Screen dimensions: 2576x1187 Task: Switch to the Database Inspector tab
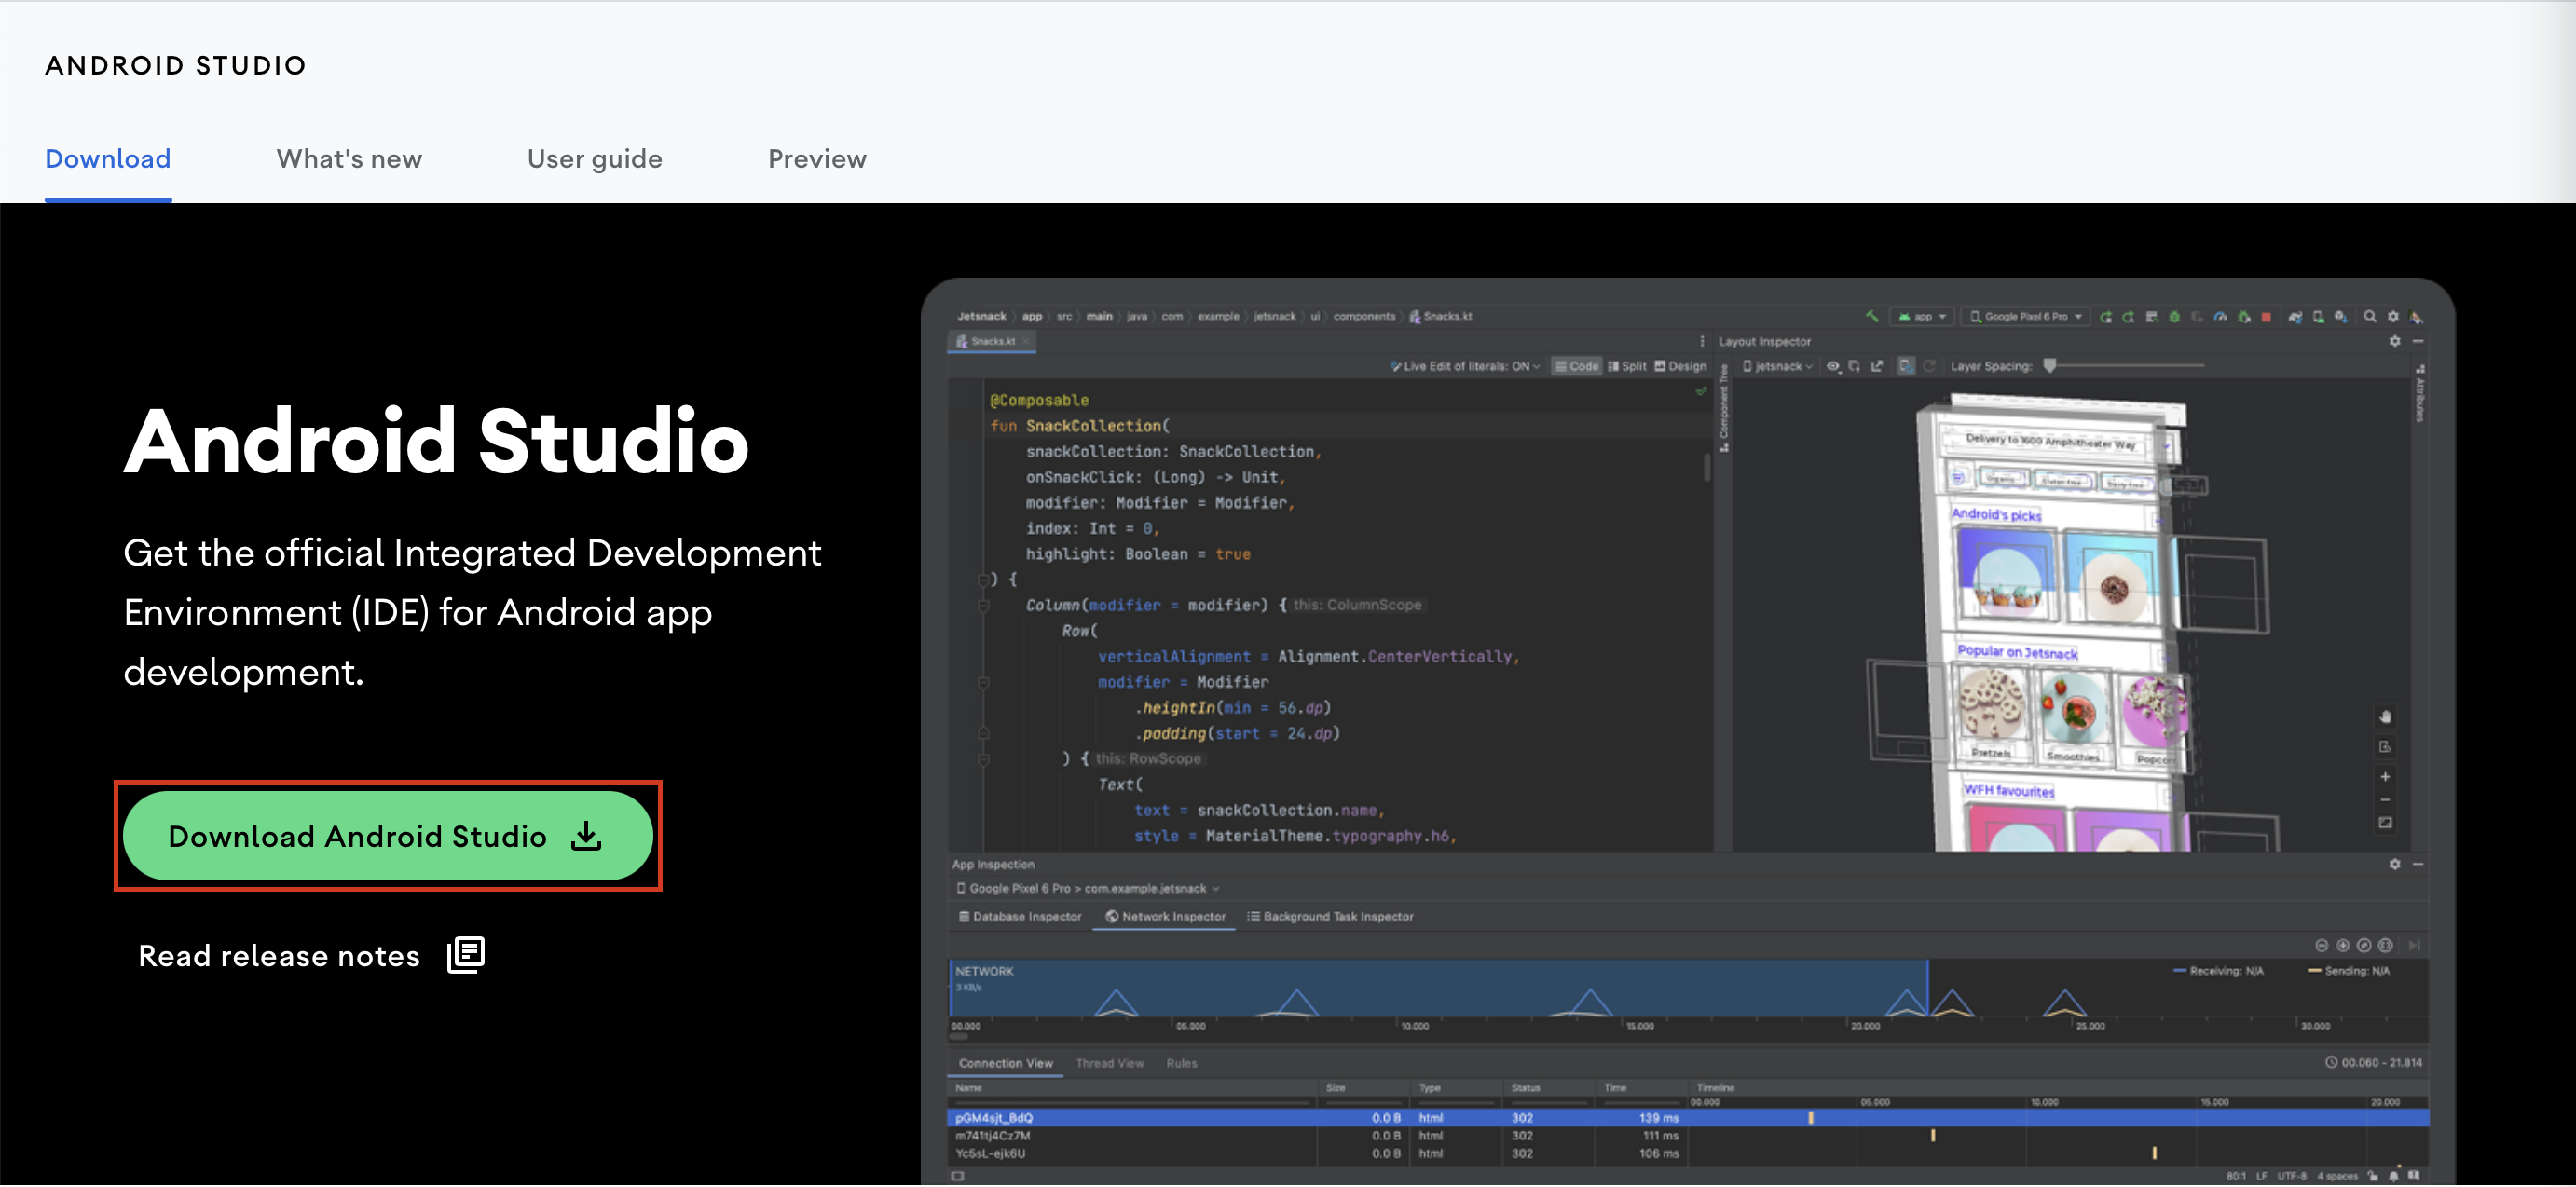(1020, 917)
